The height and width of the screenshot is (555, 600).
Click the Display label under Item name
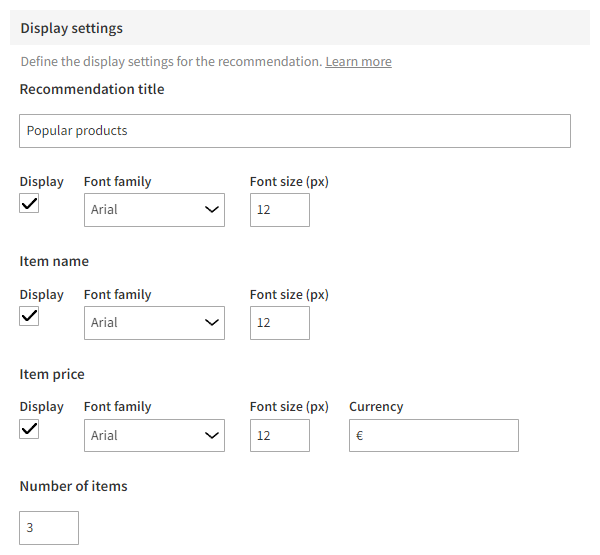click(41, 295)
